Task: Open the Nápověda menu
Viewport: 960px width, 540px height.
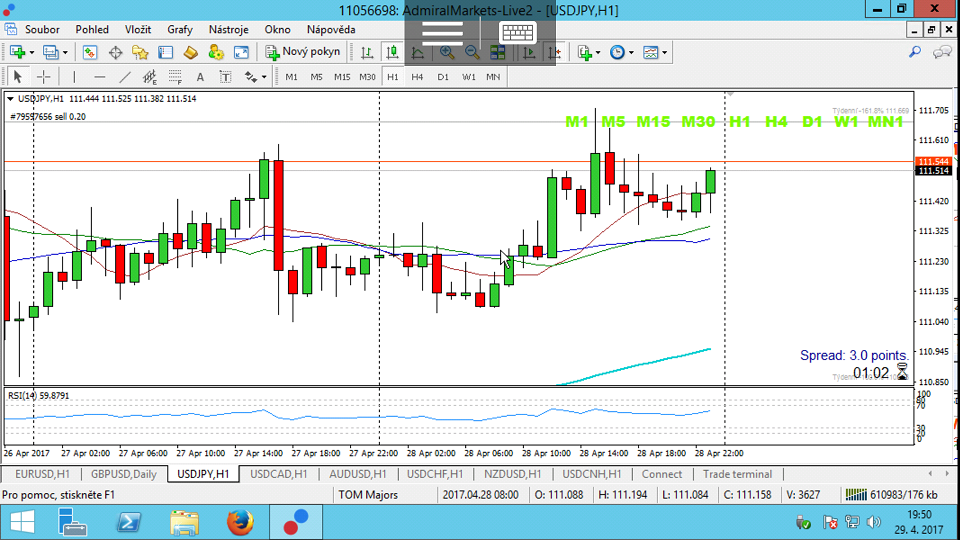Action: pos(331,29)
